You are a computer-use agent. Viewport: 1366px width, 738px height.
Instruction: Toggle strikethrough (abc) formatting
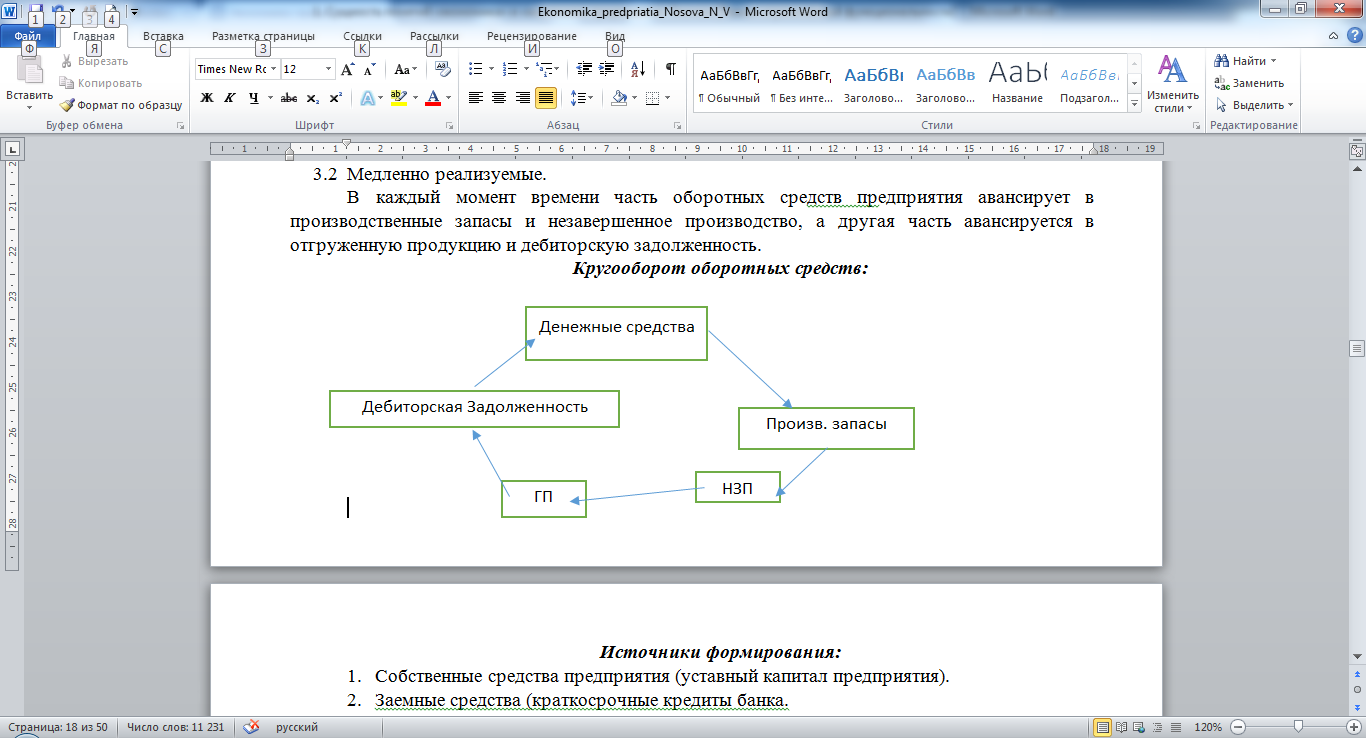(289, 97)
